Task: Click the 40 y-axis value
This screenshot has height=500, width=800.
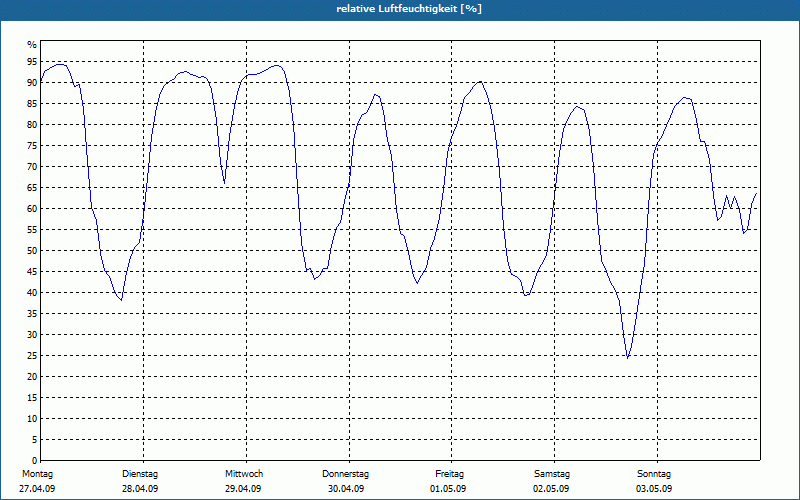Action: point(32,293)
